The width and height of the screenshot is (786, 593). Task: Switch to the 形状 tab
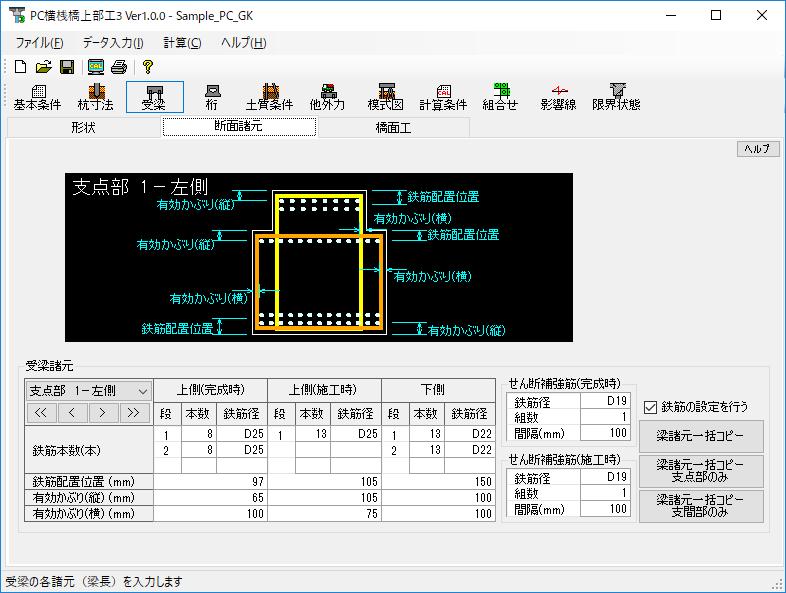coord(83,127)
